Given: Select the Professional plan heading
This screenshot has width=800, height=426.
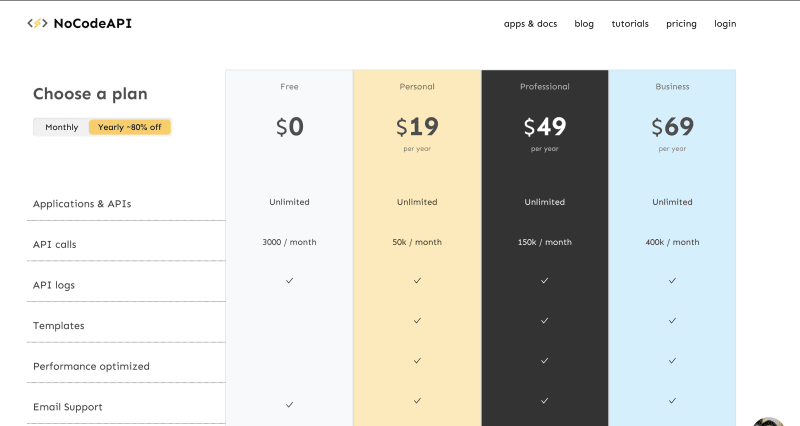Looking at the screenshot, I should [x=544, y=87].
